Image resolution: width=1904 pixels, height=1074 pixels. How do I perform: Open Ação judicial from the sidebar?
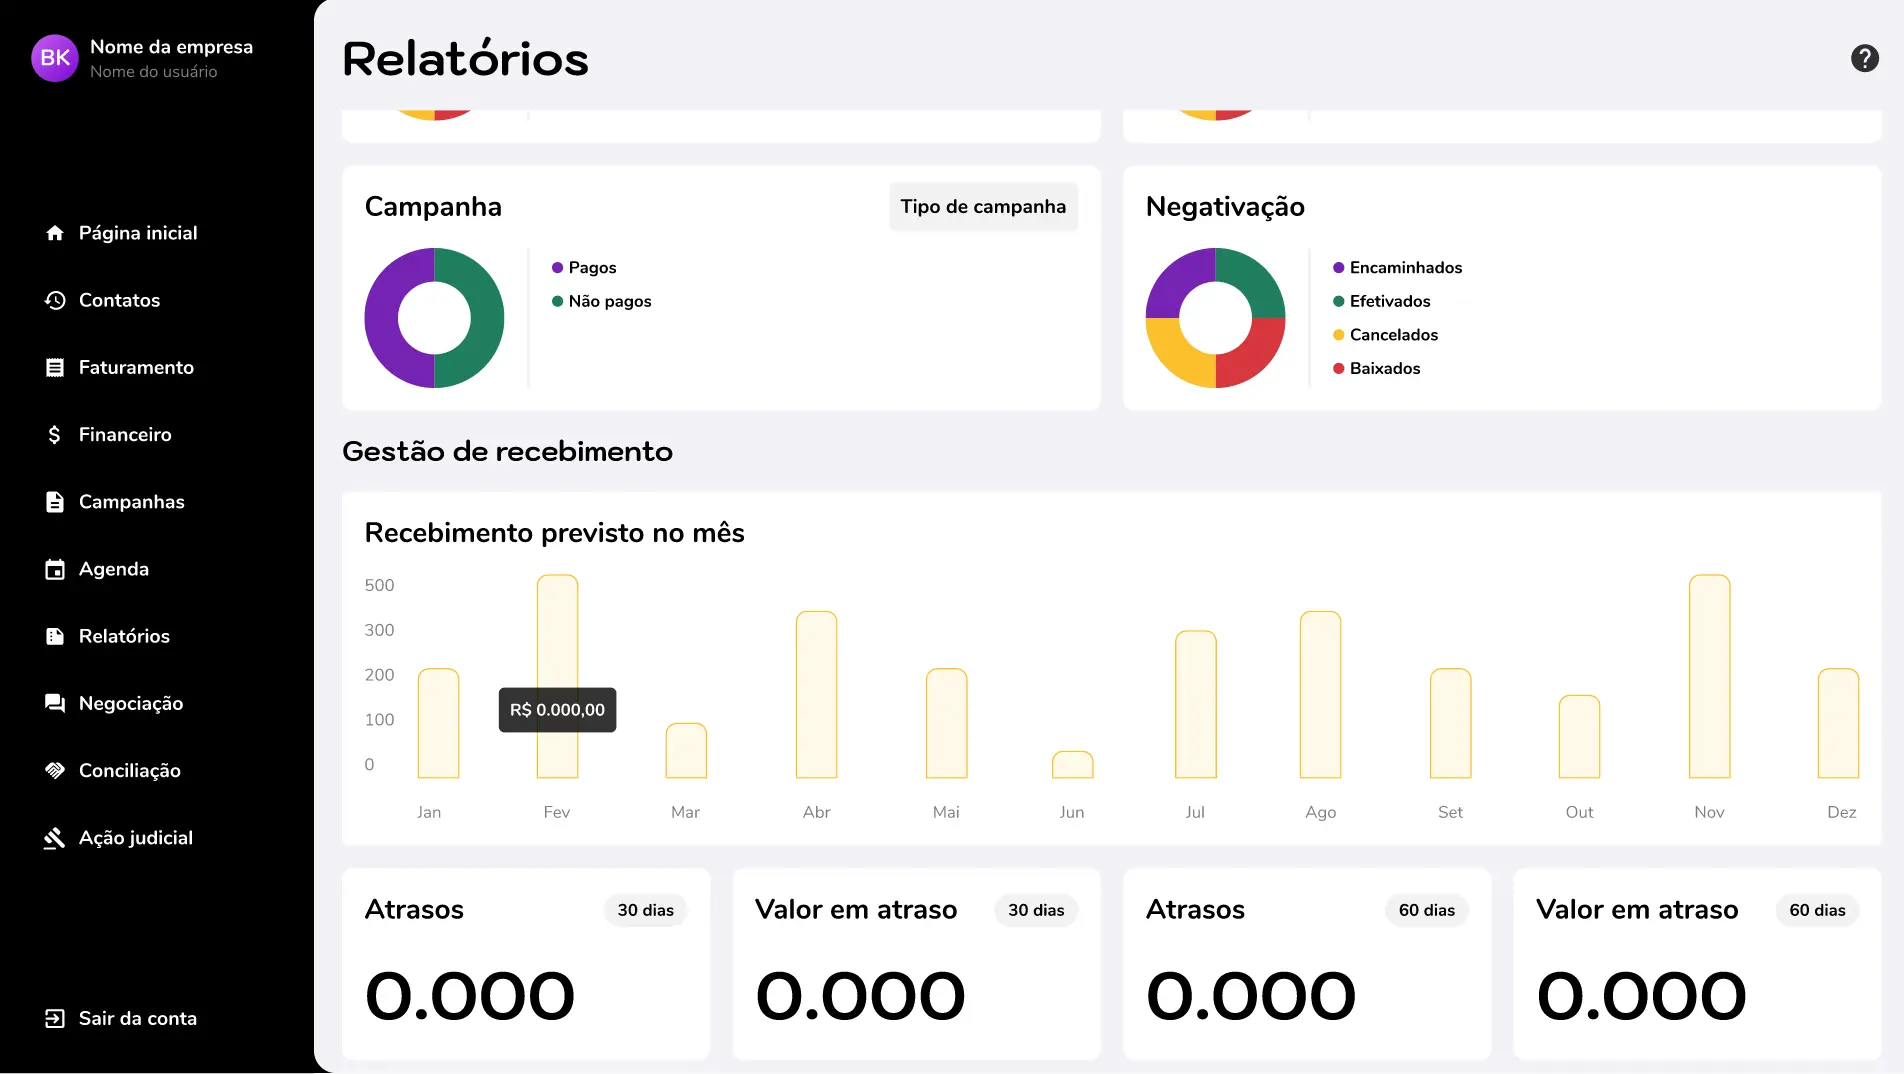[x=135, y=838]
